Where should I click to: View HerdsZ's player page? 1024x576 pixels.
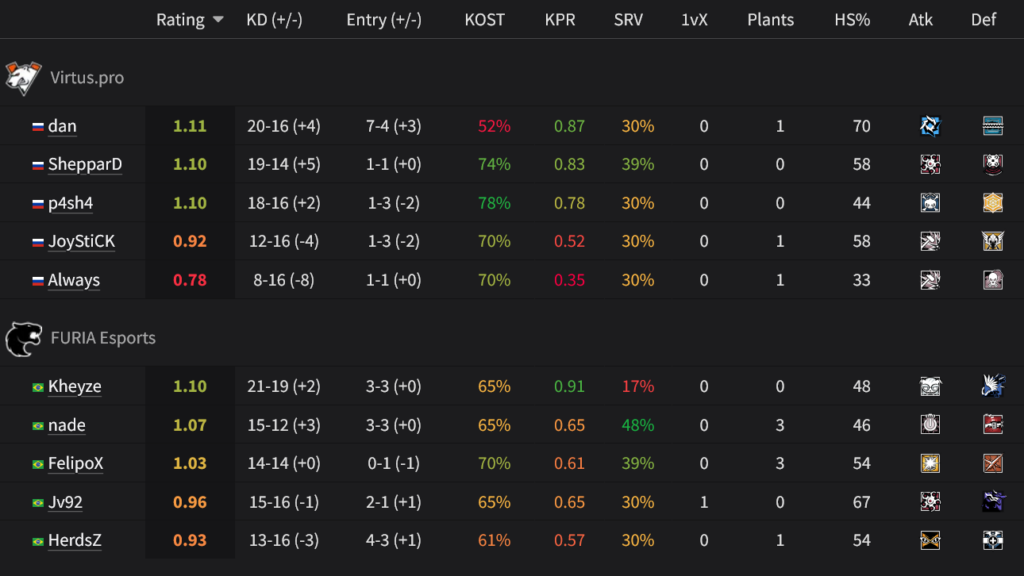coord(74,540)
